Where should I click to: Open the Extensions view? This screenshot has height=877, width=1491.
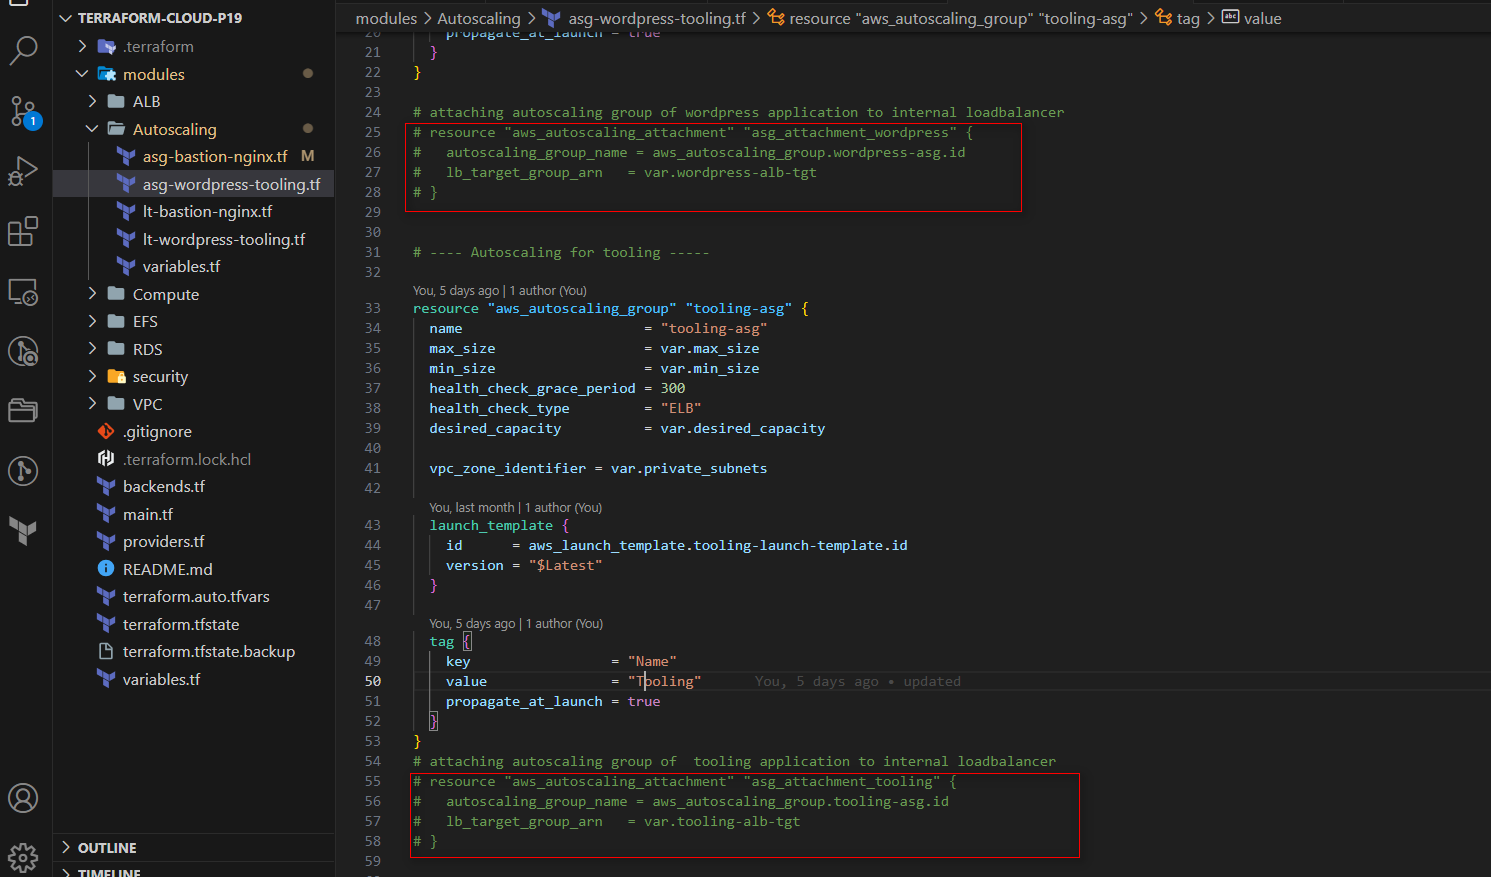23,231
